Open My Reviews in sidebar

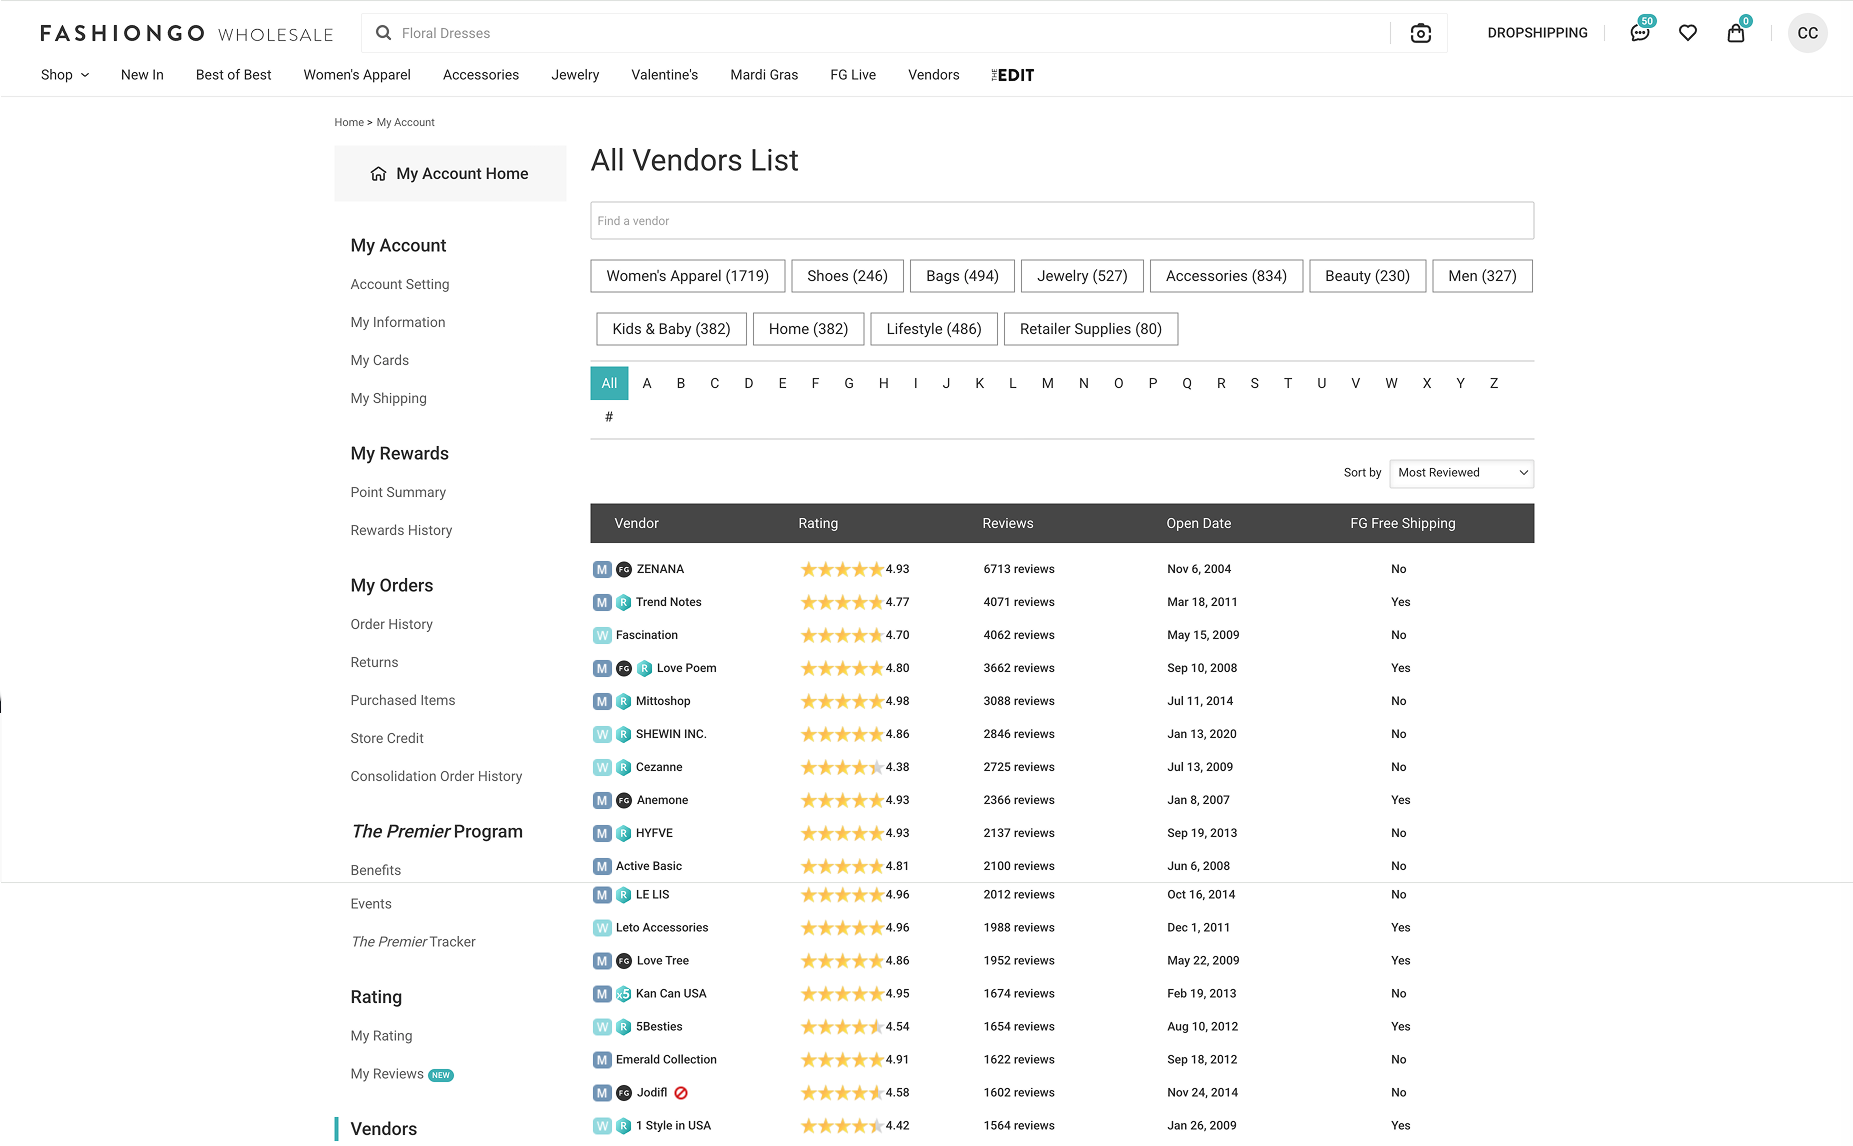click(x=387, y=1074)
